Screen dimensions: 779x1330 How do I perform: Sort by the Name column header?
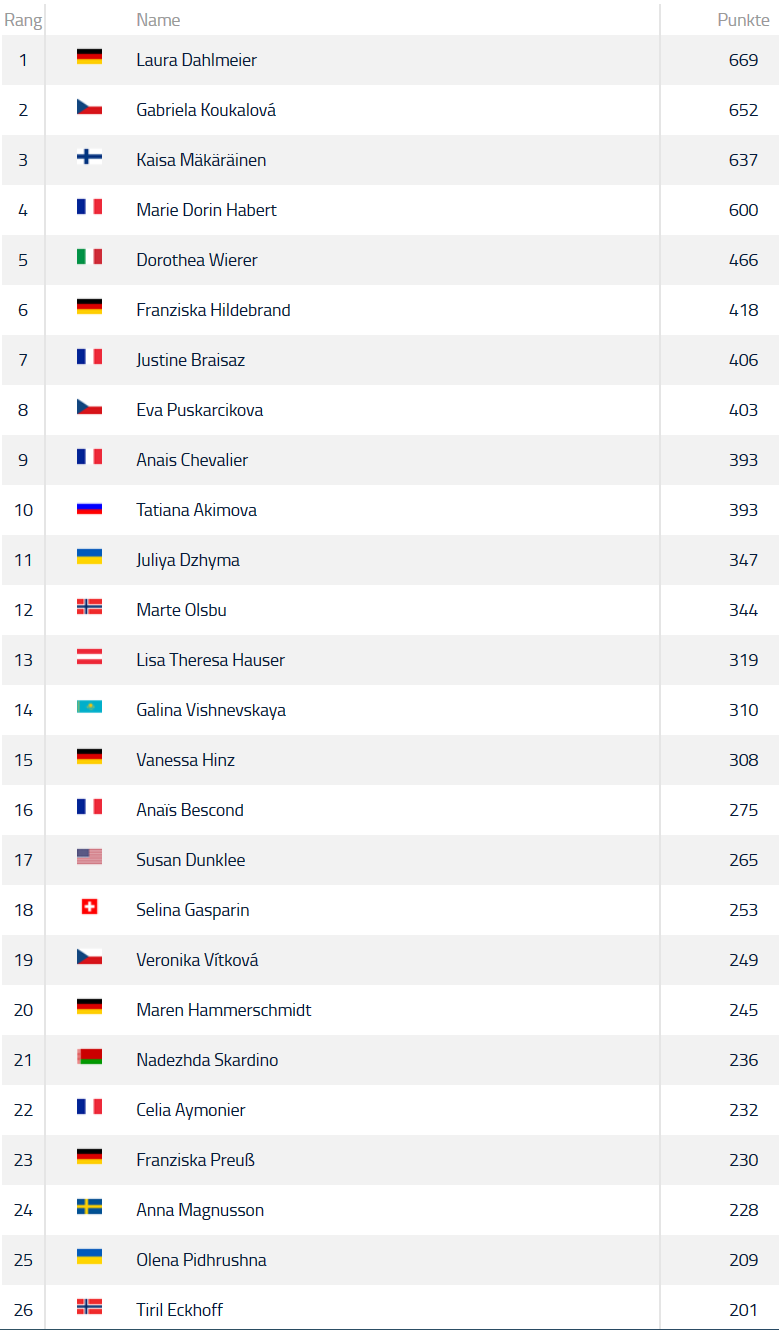[x=158, y=20]
